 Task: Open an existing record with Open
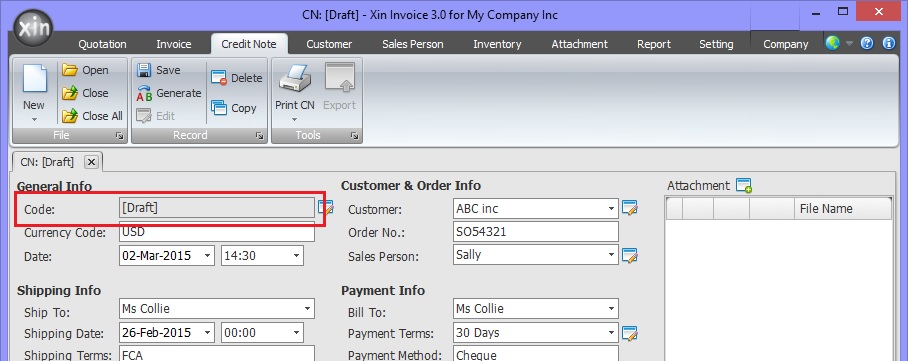[86, 70]
